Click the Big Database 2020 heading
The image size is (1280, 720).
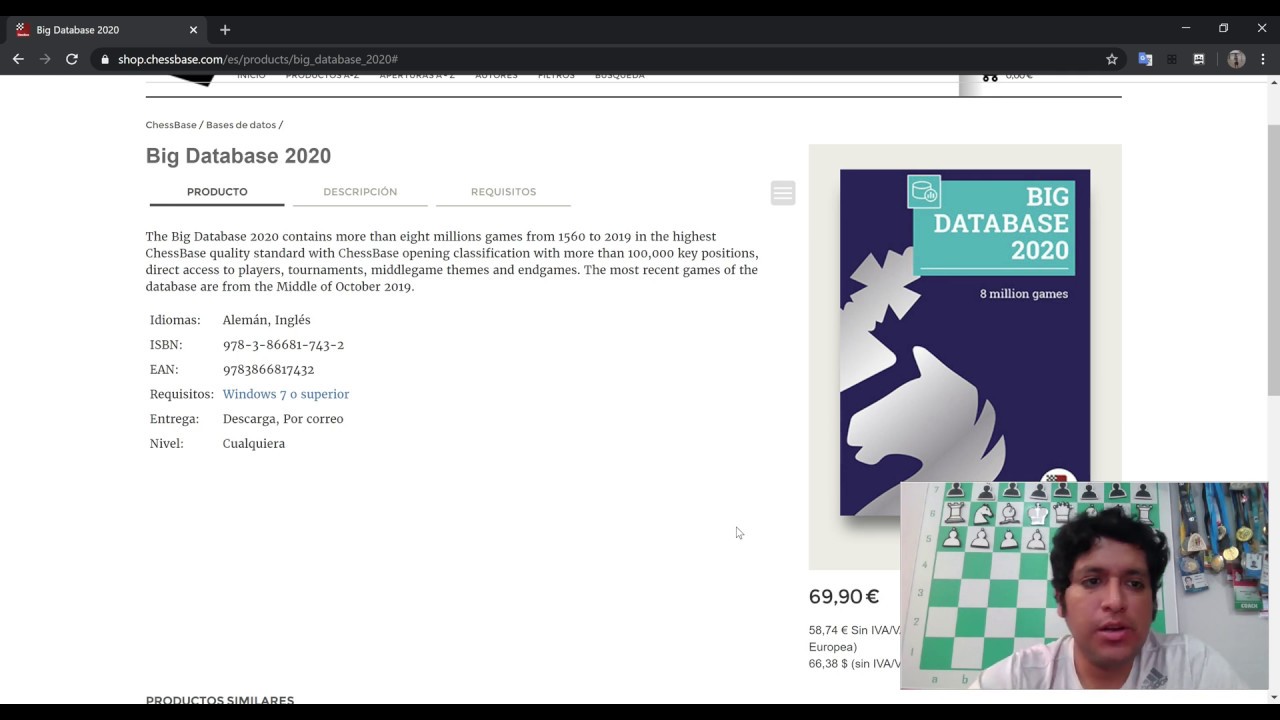pos(238,156)
